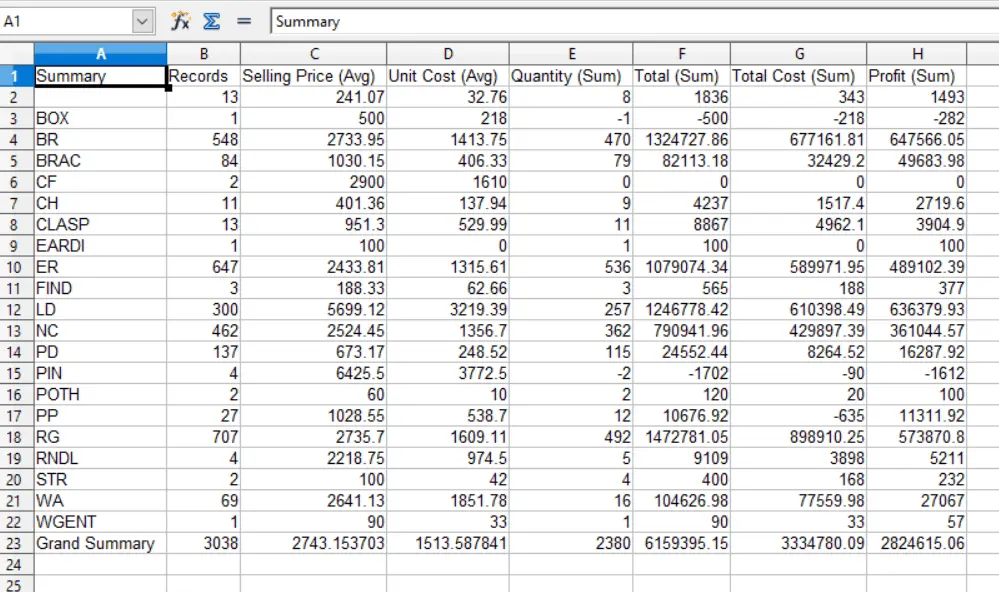This screenshot has width=999, height=592.
Task: Click cell with value 24552.44
Action: (x=681, y=352)
